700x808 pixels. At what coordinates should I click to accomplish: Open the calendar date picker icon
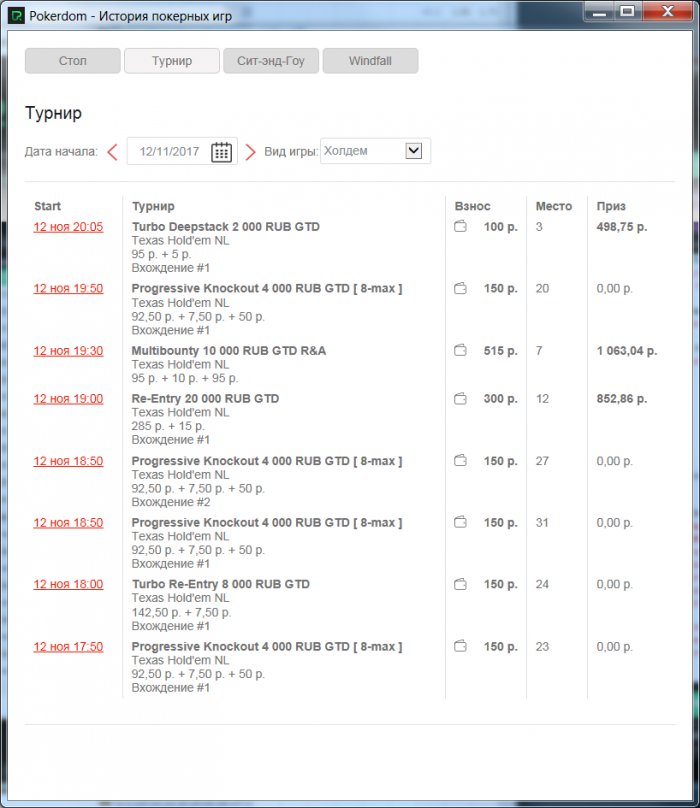[x=222, y=152]
